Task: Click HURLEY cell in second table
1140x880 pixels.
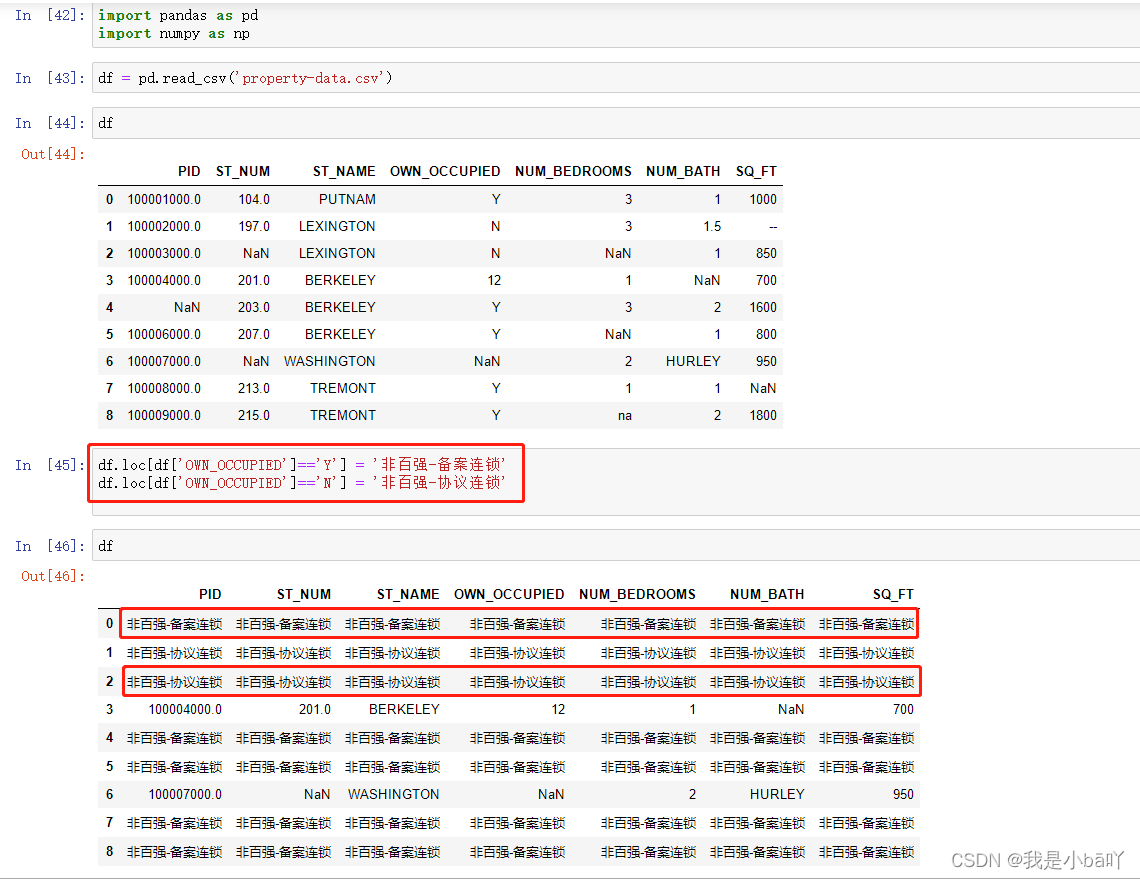Action: (x=777, y=794)
